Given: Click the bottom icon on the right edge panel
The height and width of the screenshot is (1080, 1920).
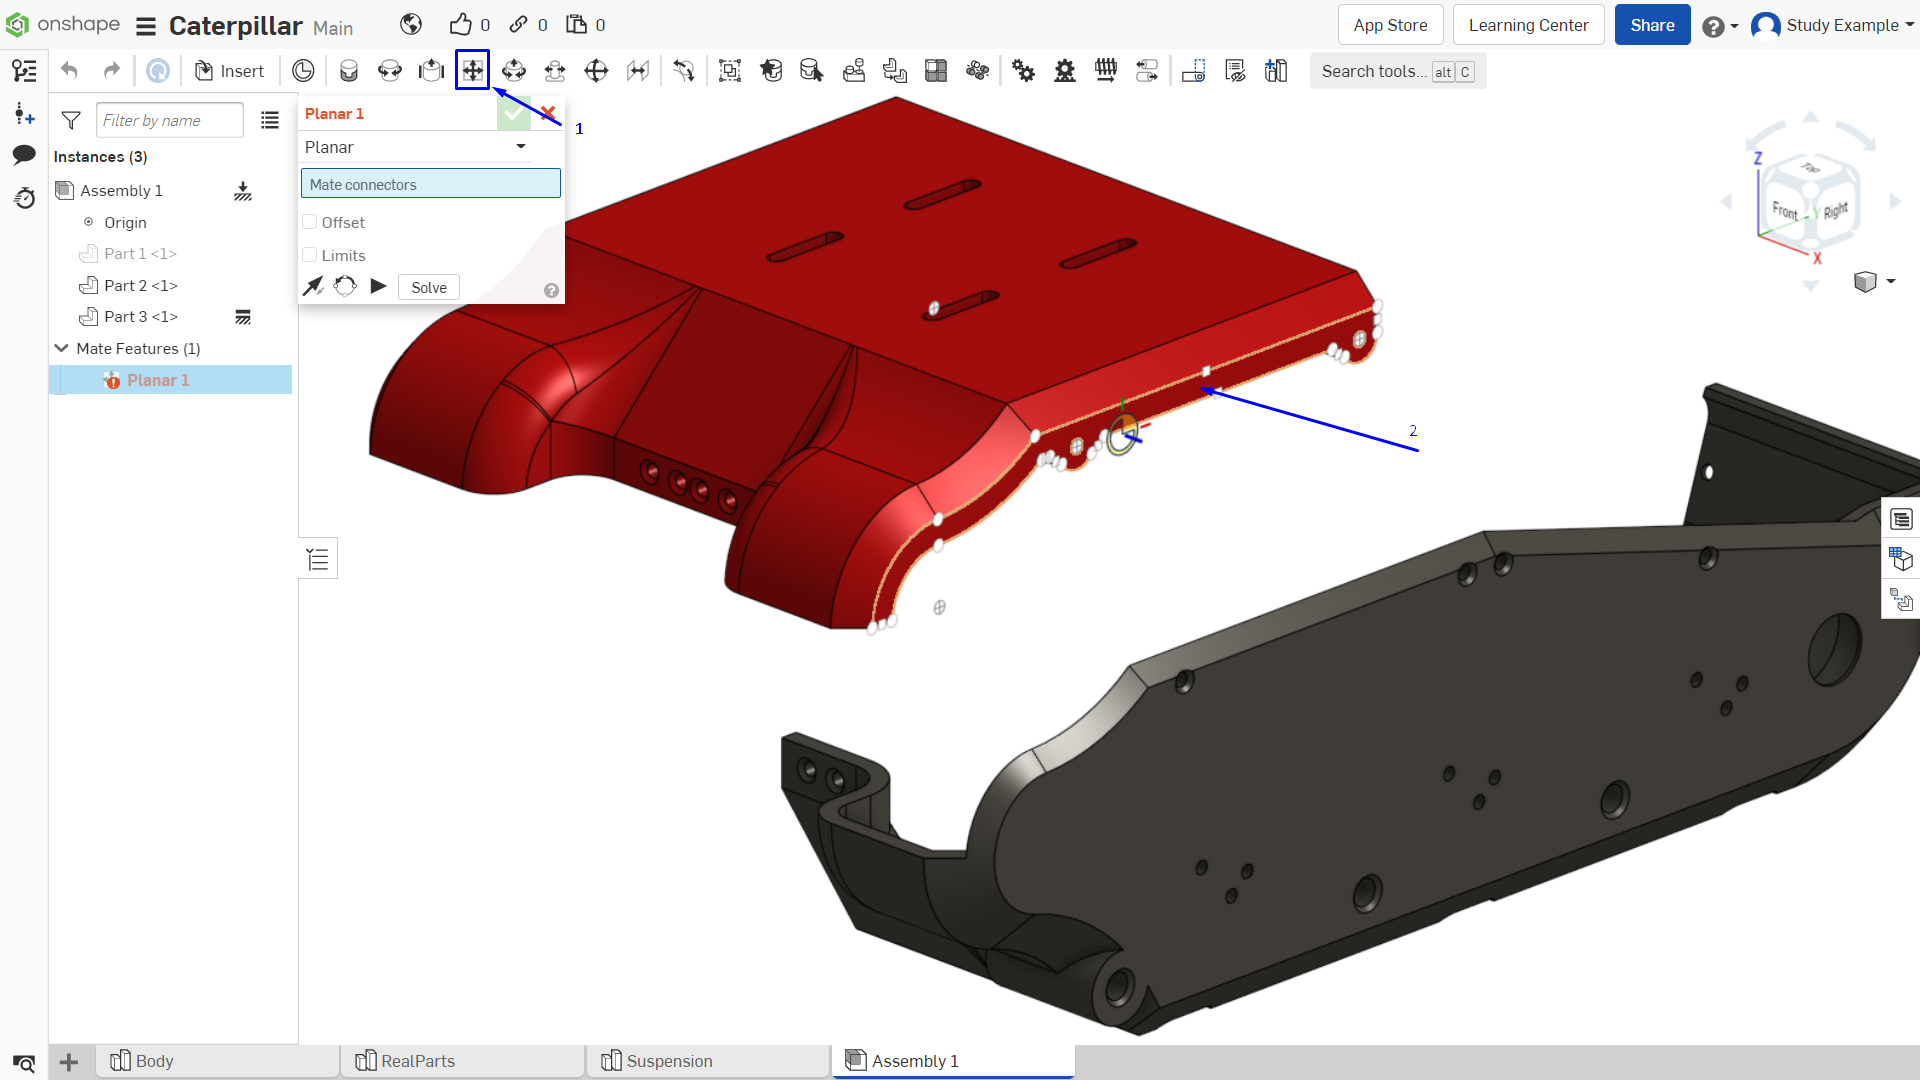Looking at the screenshot, I should pyautogui.click(x=1901, y=600).
